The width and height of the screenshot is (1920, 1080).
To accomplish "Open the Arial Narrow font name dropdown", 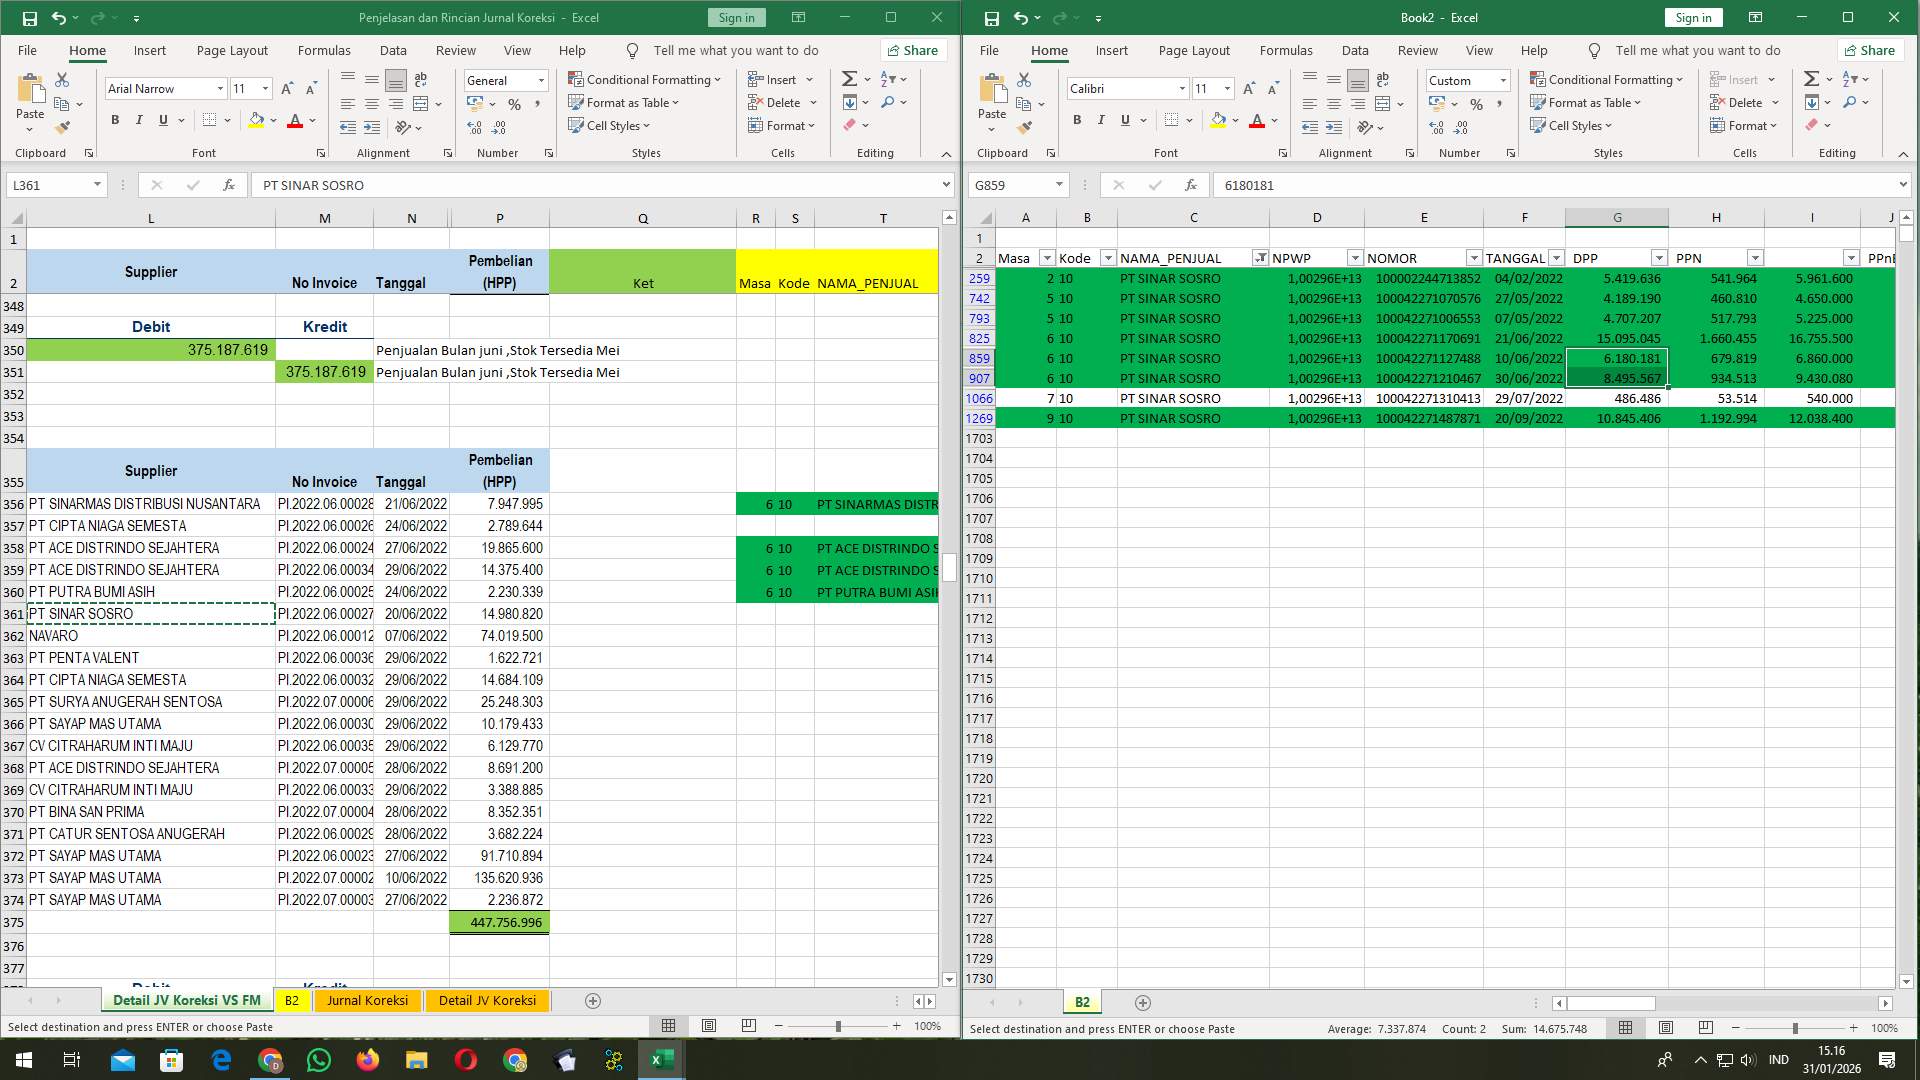I will point(221,89).
